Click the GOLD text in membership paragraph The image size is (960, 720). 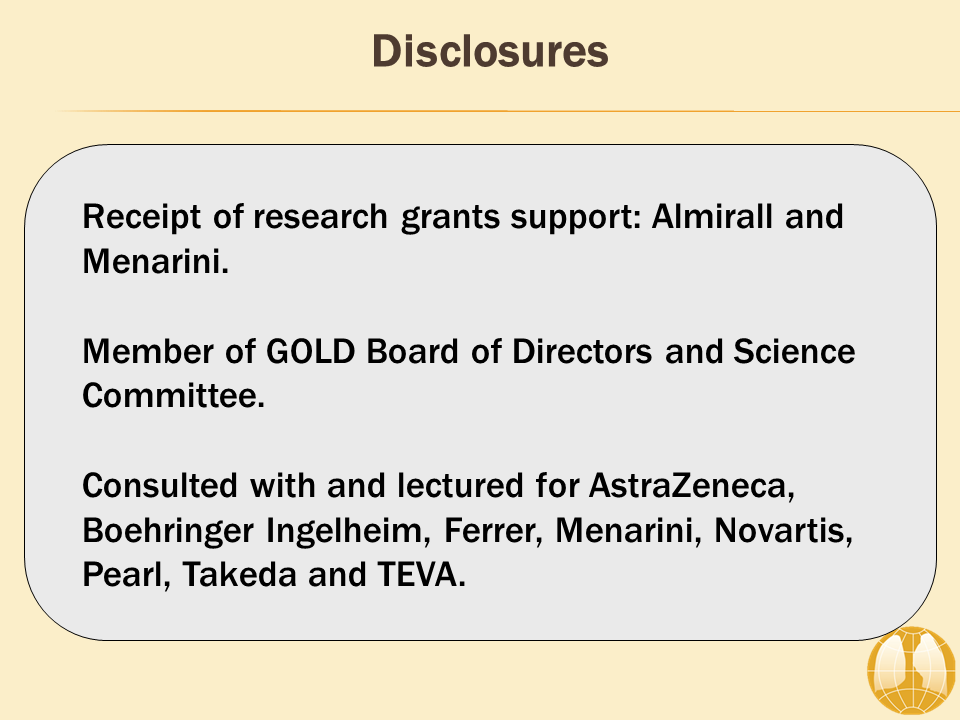(x=310, y=351)
